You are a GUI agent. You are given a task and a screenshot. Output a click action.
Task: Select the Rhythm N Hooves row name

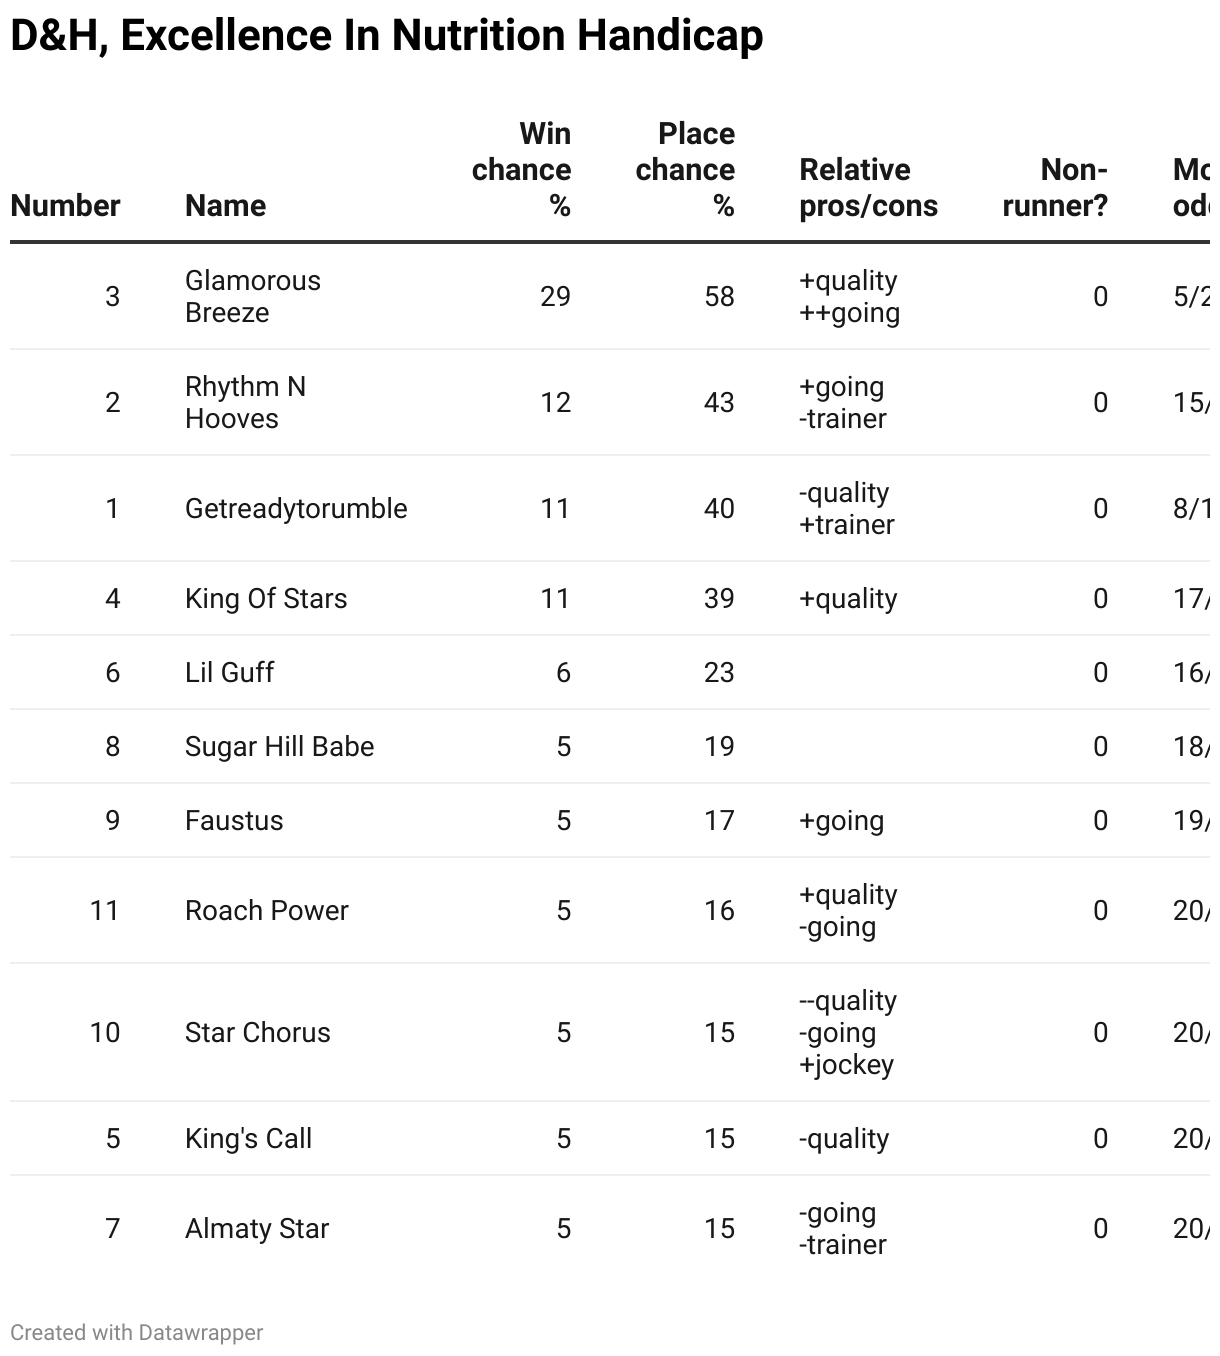point(245,403)
